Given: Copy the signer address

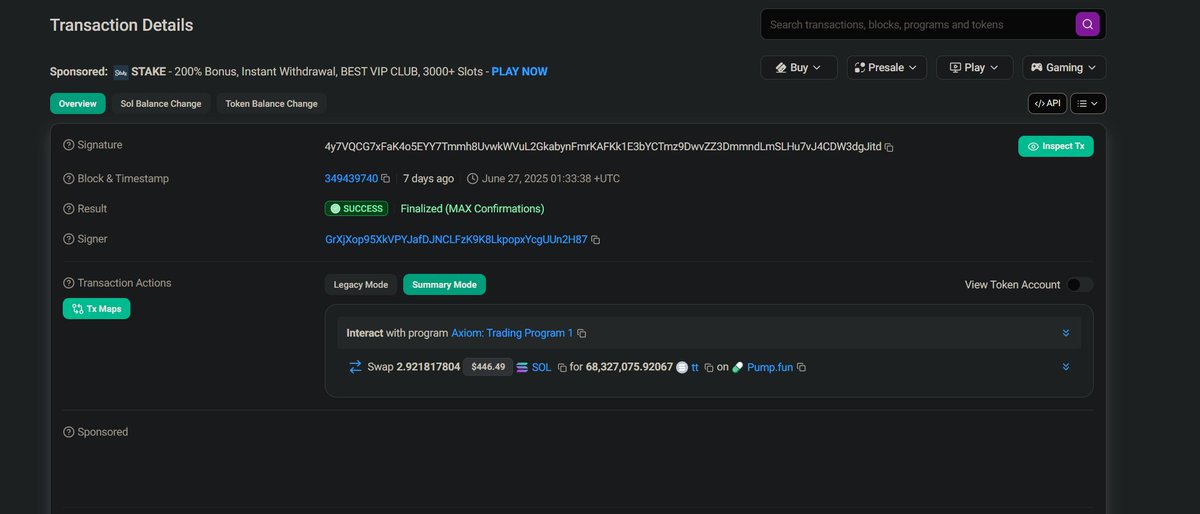Looking at the screenshot, I should point(596,240).
